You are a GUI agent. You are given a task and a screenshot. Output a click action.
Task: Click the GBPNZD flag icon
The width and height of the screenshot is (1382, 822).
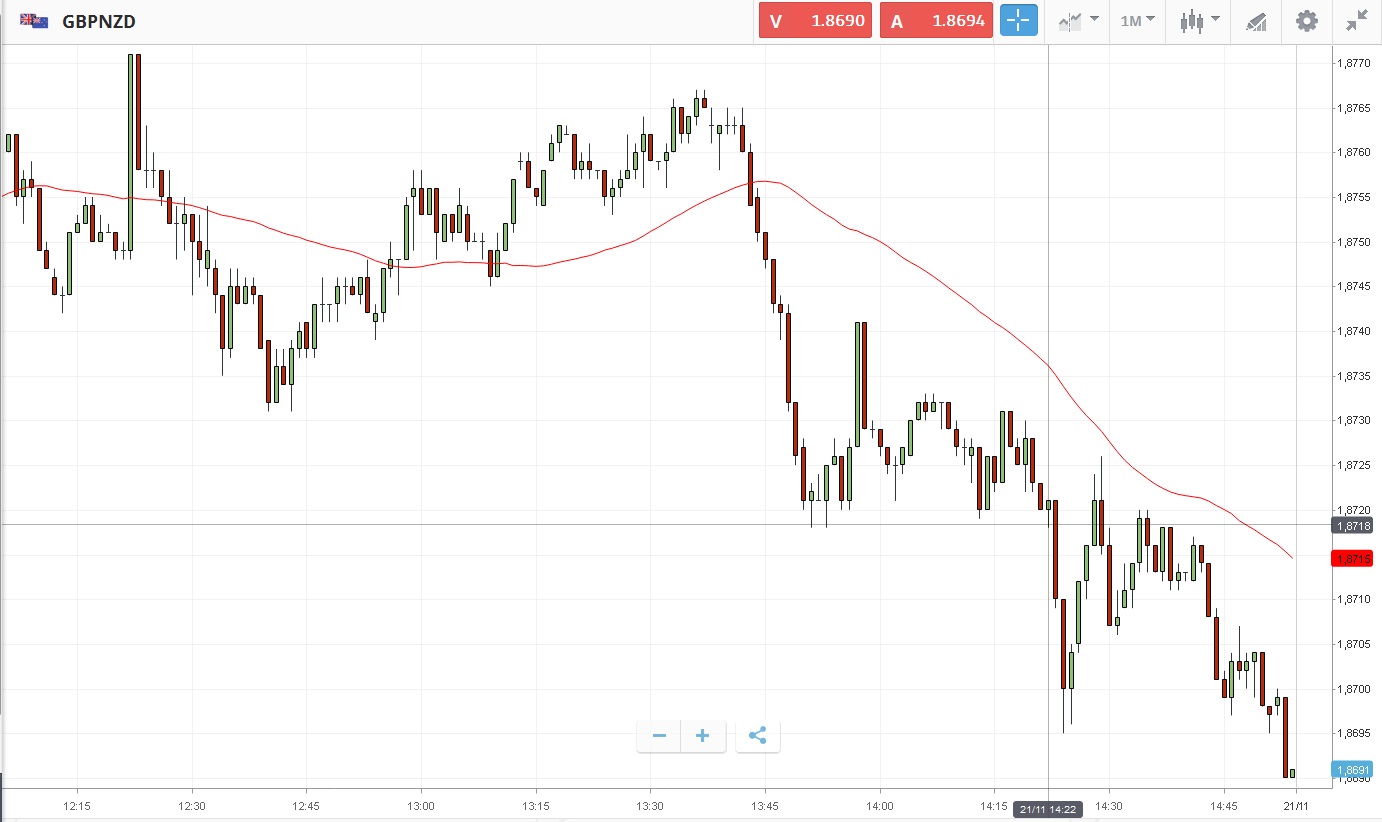(x=34, y=21)
